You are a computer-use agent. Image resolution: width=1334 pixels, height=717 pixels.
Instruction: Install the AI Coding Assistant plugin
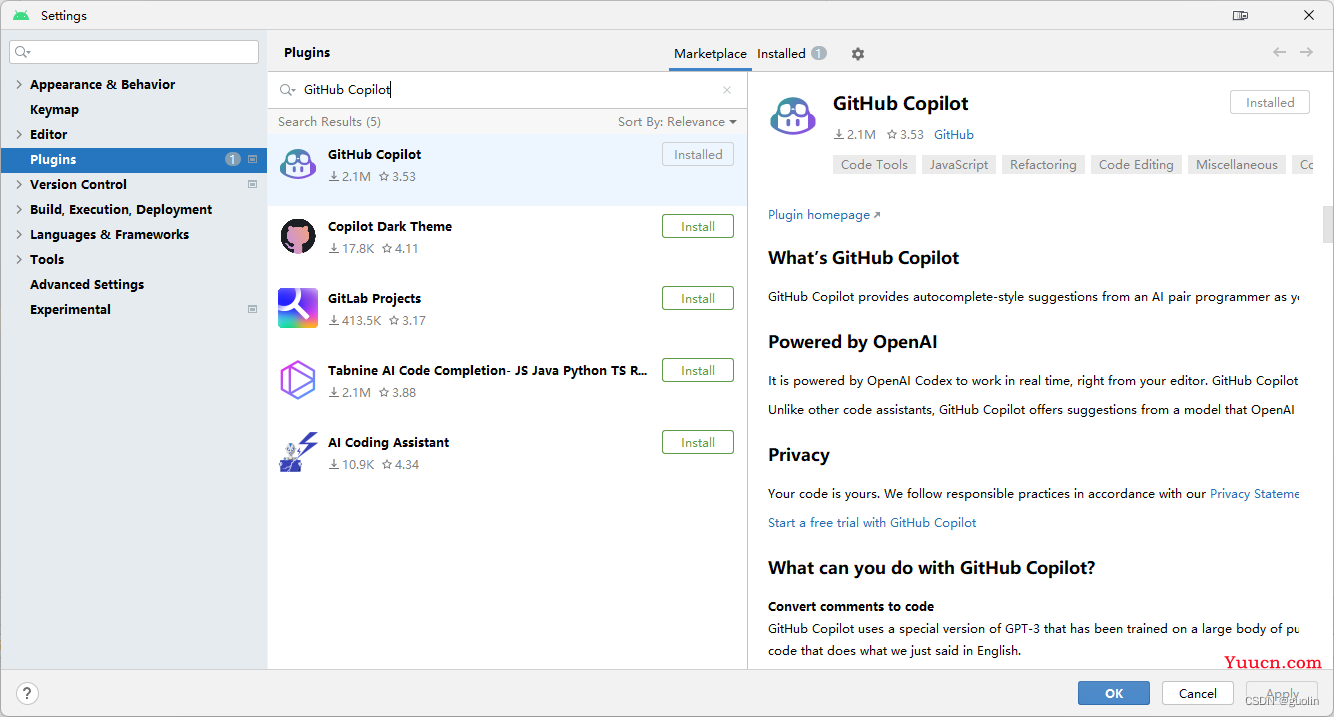[x=698, y=443]
